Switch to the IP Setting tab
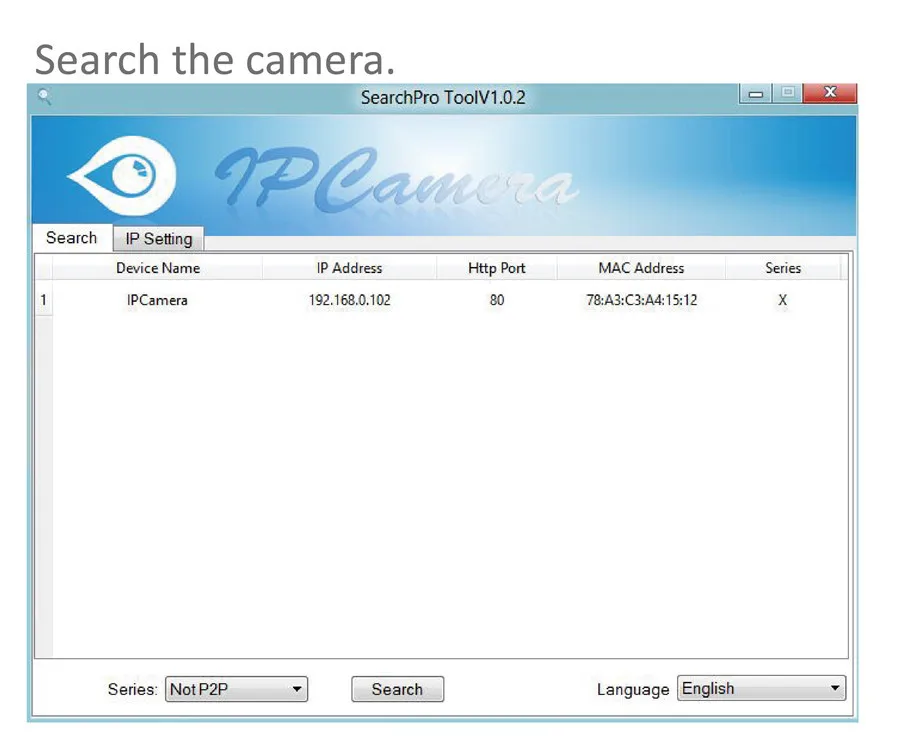 click(158, 239)
